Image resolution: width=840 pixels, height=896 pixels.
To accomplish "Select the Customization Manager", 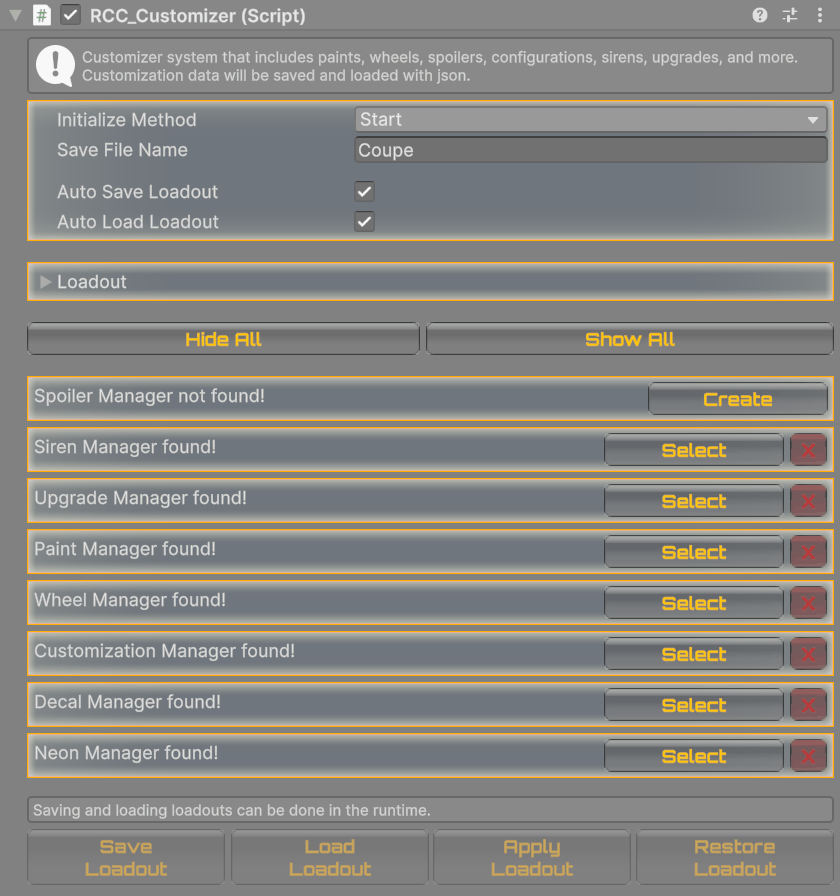I will tap(694, 654).
